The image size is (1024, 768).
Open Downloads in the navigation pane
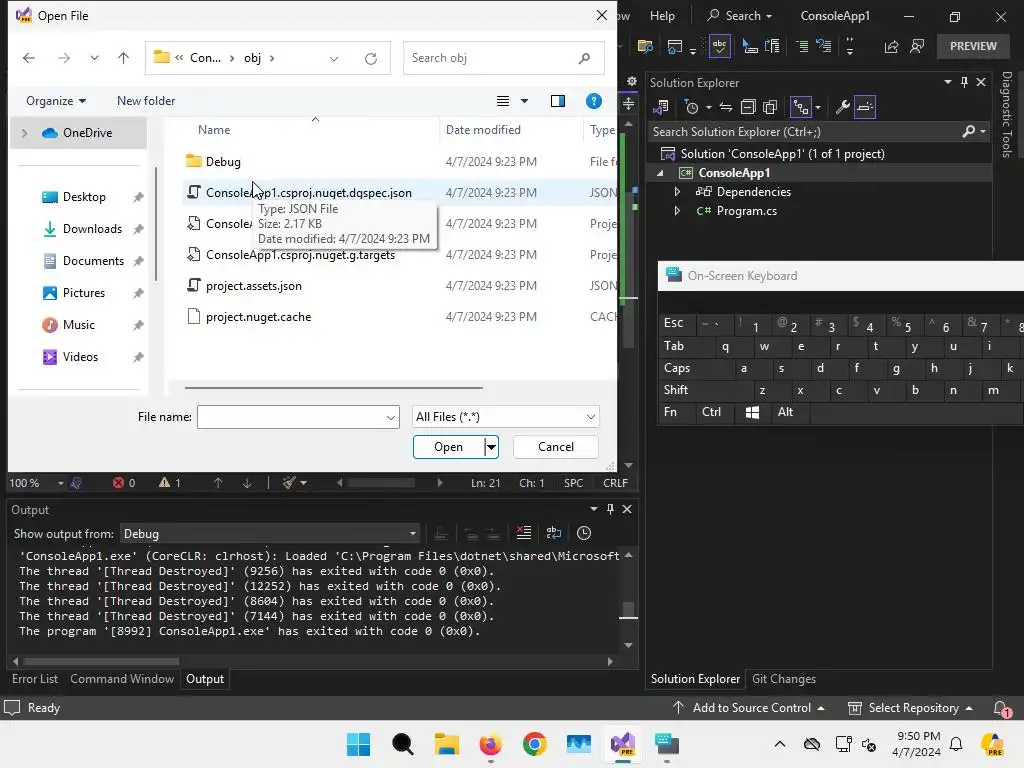point(92,229)
